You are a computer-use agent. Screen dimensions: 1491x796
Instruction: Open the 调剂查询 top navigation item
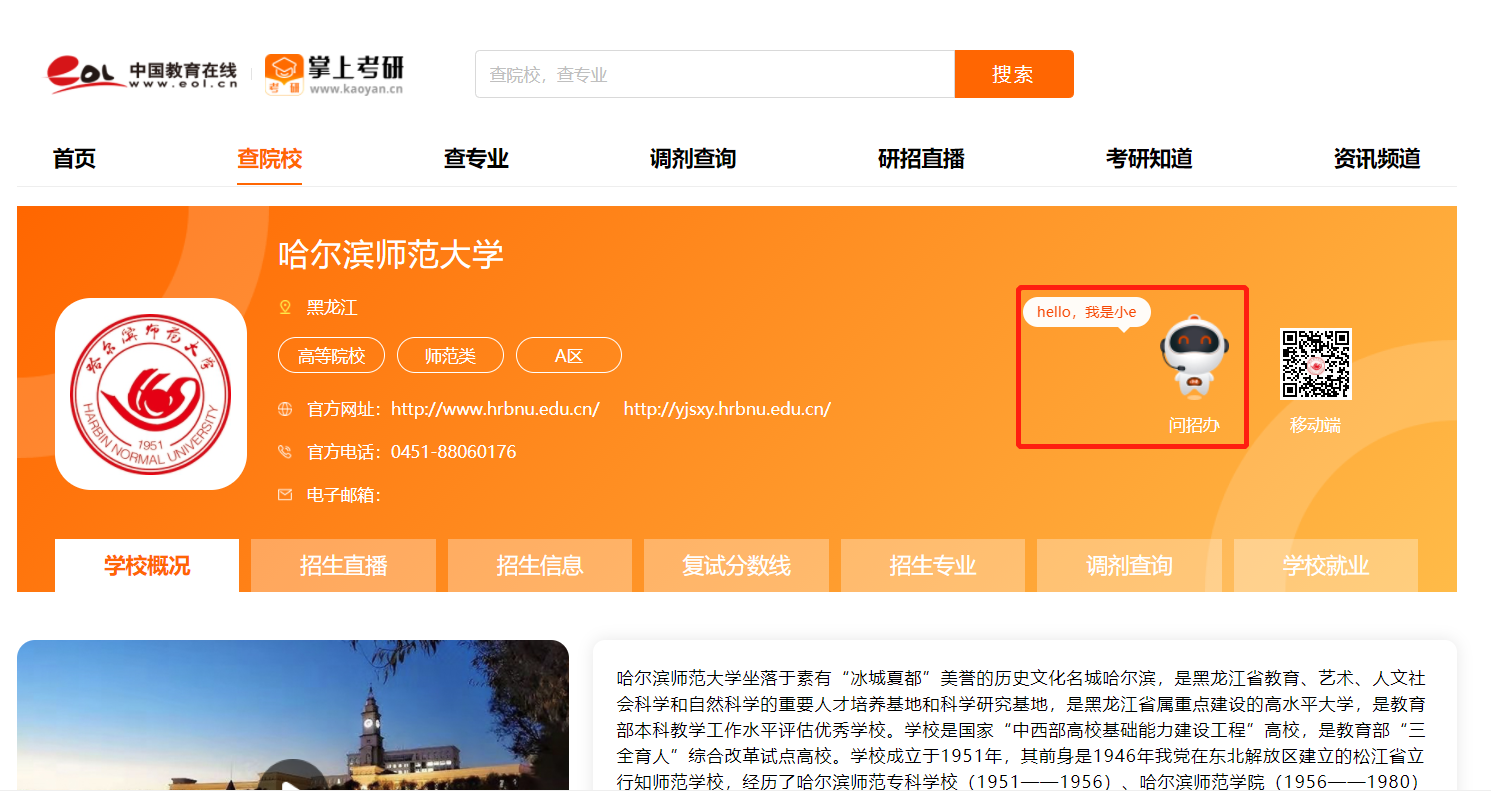coord(692,158)
